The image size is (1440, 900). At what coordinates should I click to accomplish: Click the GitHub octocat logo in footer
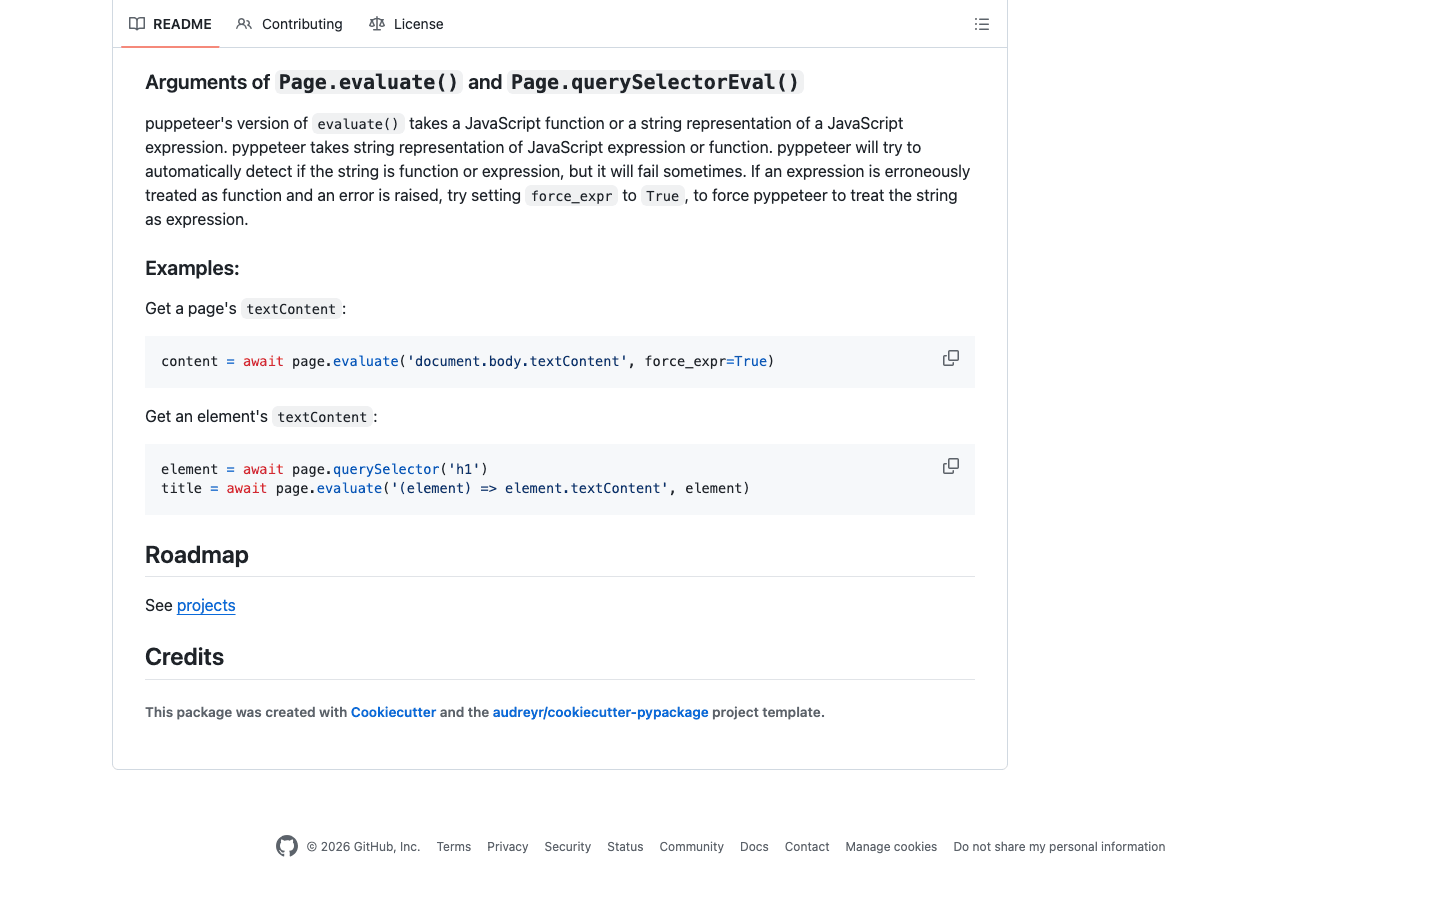click(x=286, y=846)
